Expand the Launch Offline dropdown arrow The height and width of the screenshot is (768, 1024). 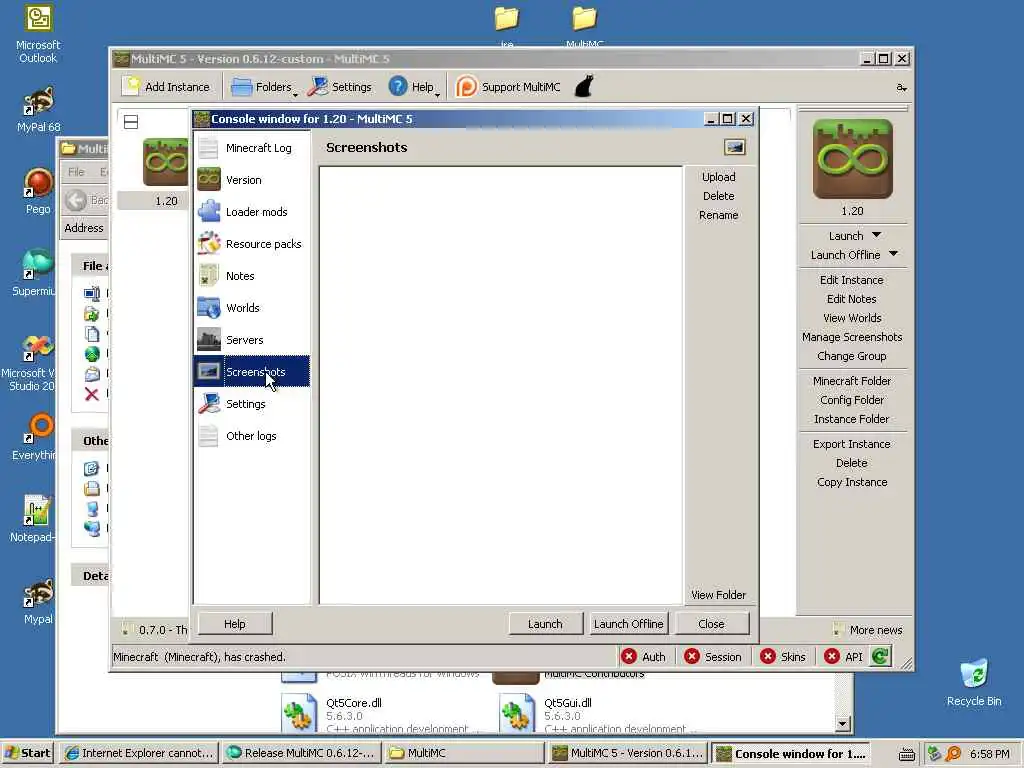pyautogui.click(x=893, y=254)
